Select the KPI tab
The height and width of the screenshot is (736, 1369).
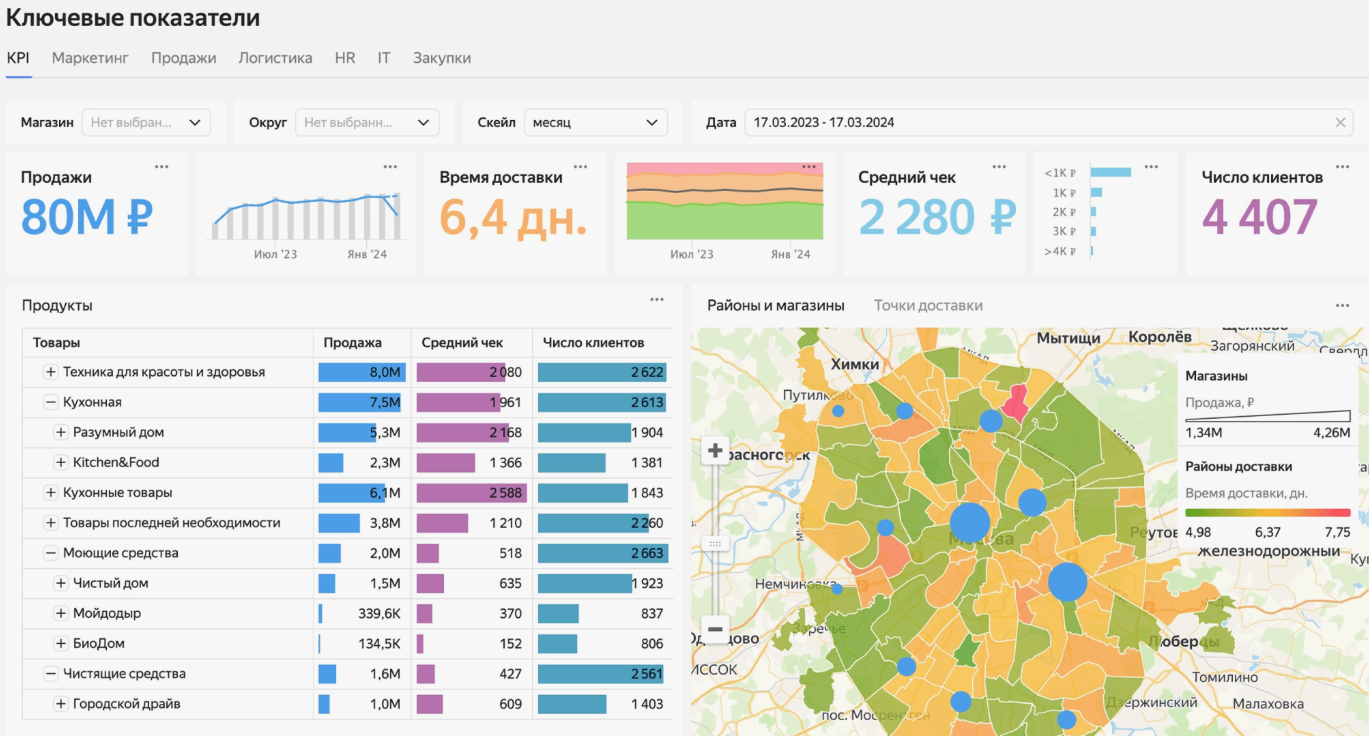pyautogui.click(x=18, y=58)
